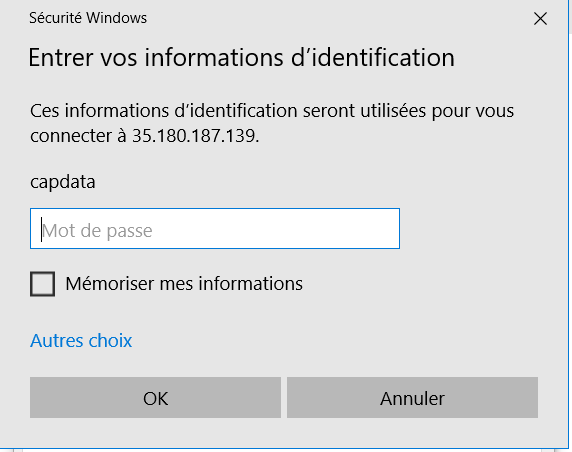This screenshot has height=452, width=572.
Task: Expand more sign-in options via Autres choix
Action: click(81, 340)
